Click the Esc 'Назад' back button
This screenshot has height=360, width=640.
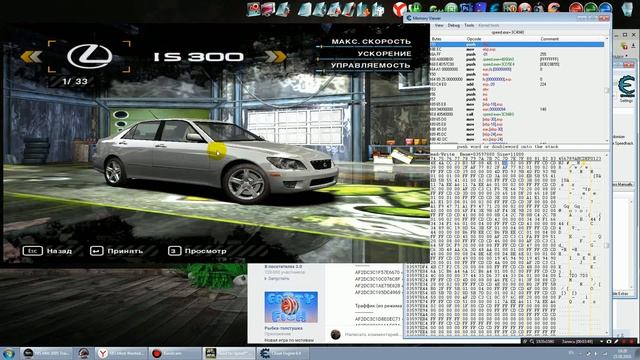47,251
